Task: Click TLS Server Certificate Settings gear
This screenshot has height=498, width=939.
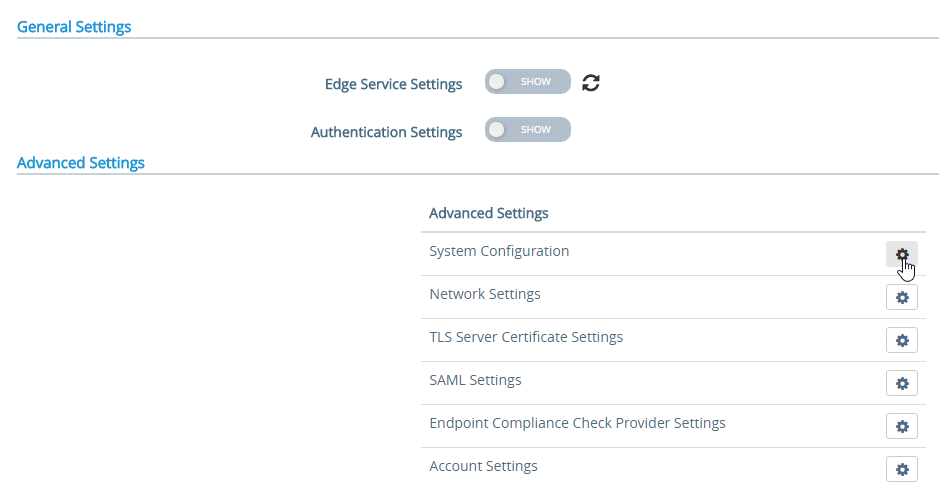Action: [902, 341]
